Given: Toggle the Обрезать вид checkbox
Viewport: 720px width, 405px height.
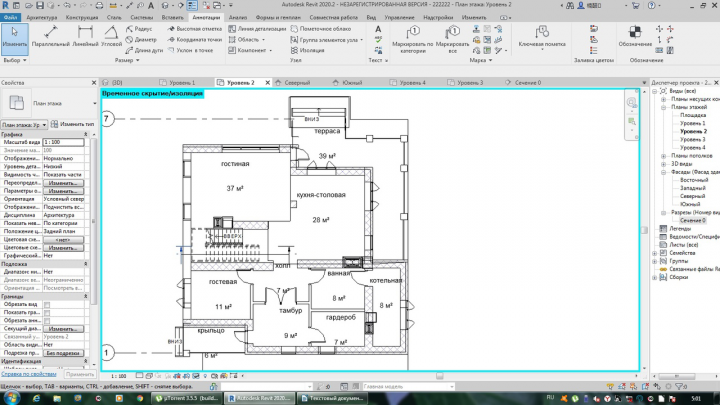Looking at the screenshot, I should (47, 304).
